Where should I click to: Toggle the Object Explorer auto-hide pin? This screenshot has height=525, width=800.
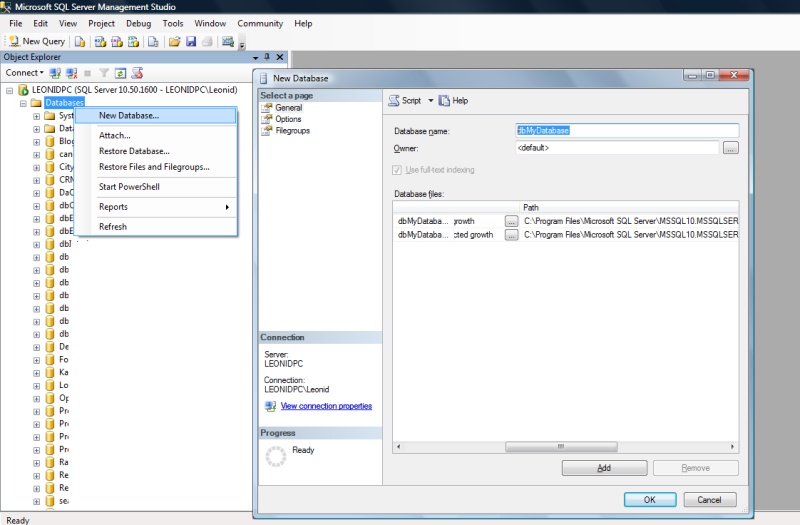pos(267,57)
